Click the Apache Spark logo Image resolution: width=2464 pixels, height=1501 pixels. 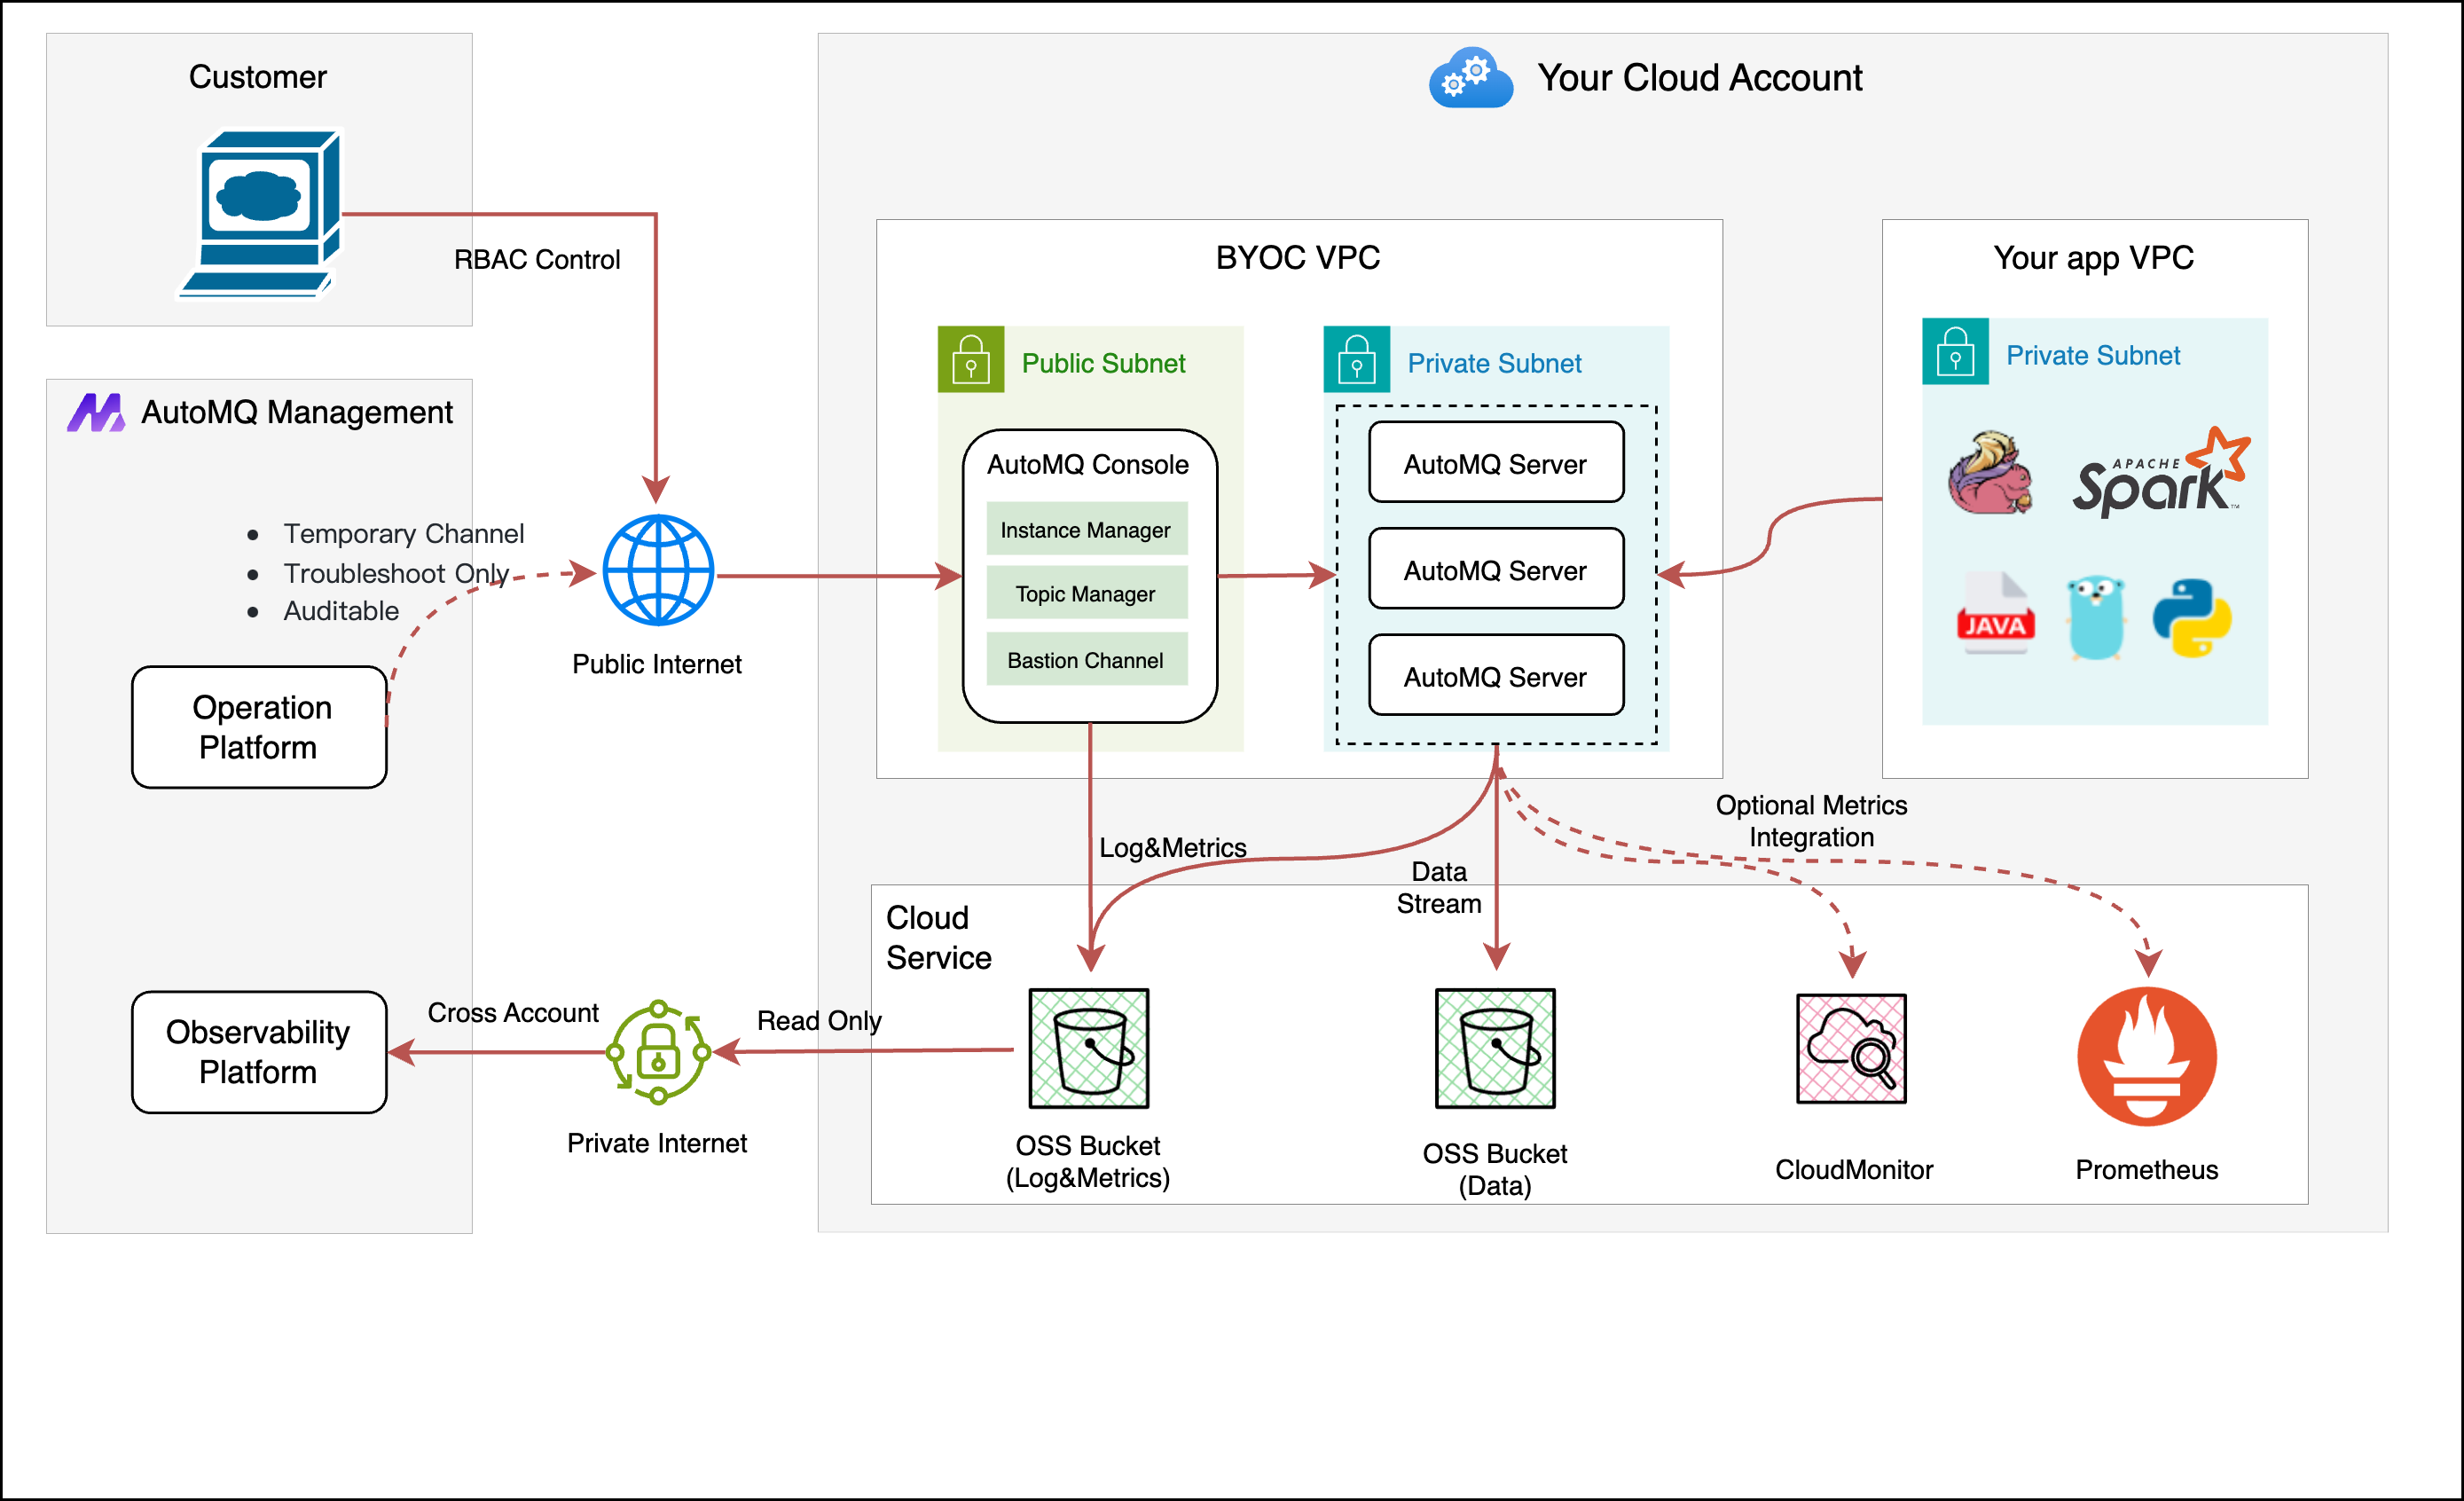[x=2161, y=473]
